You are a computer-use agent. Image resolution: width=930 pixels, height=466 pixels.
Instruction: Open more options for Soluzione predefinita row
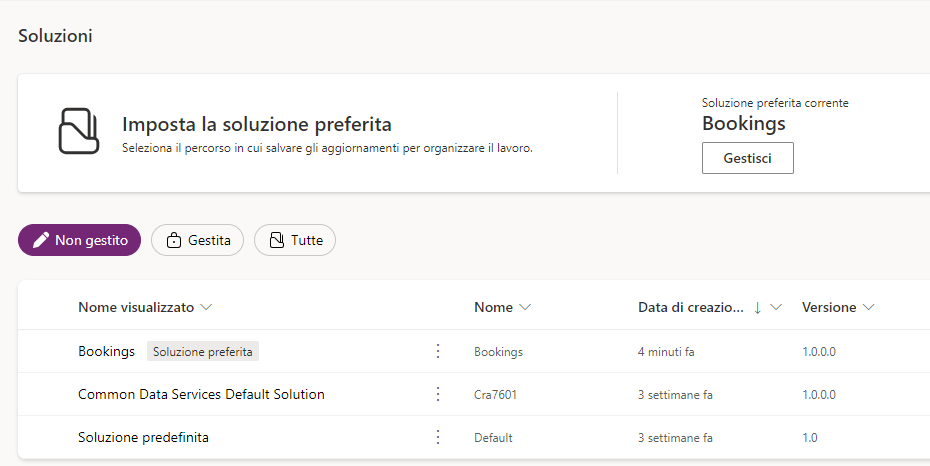437,437
